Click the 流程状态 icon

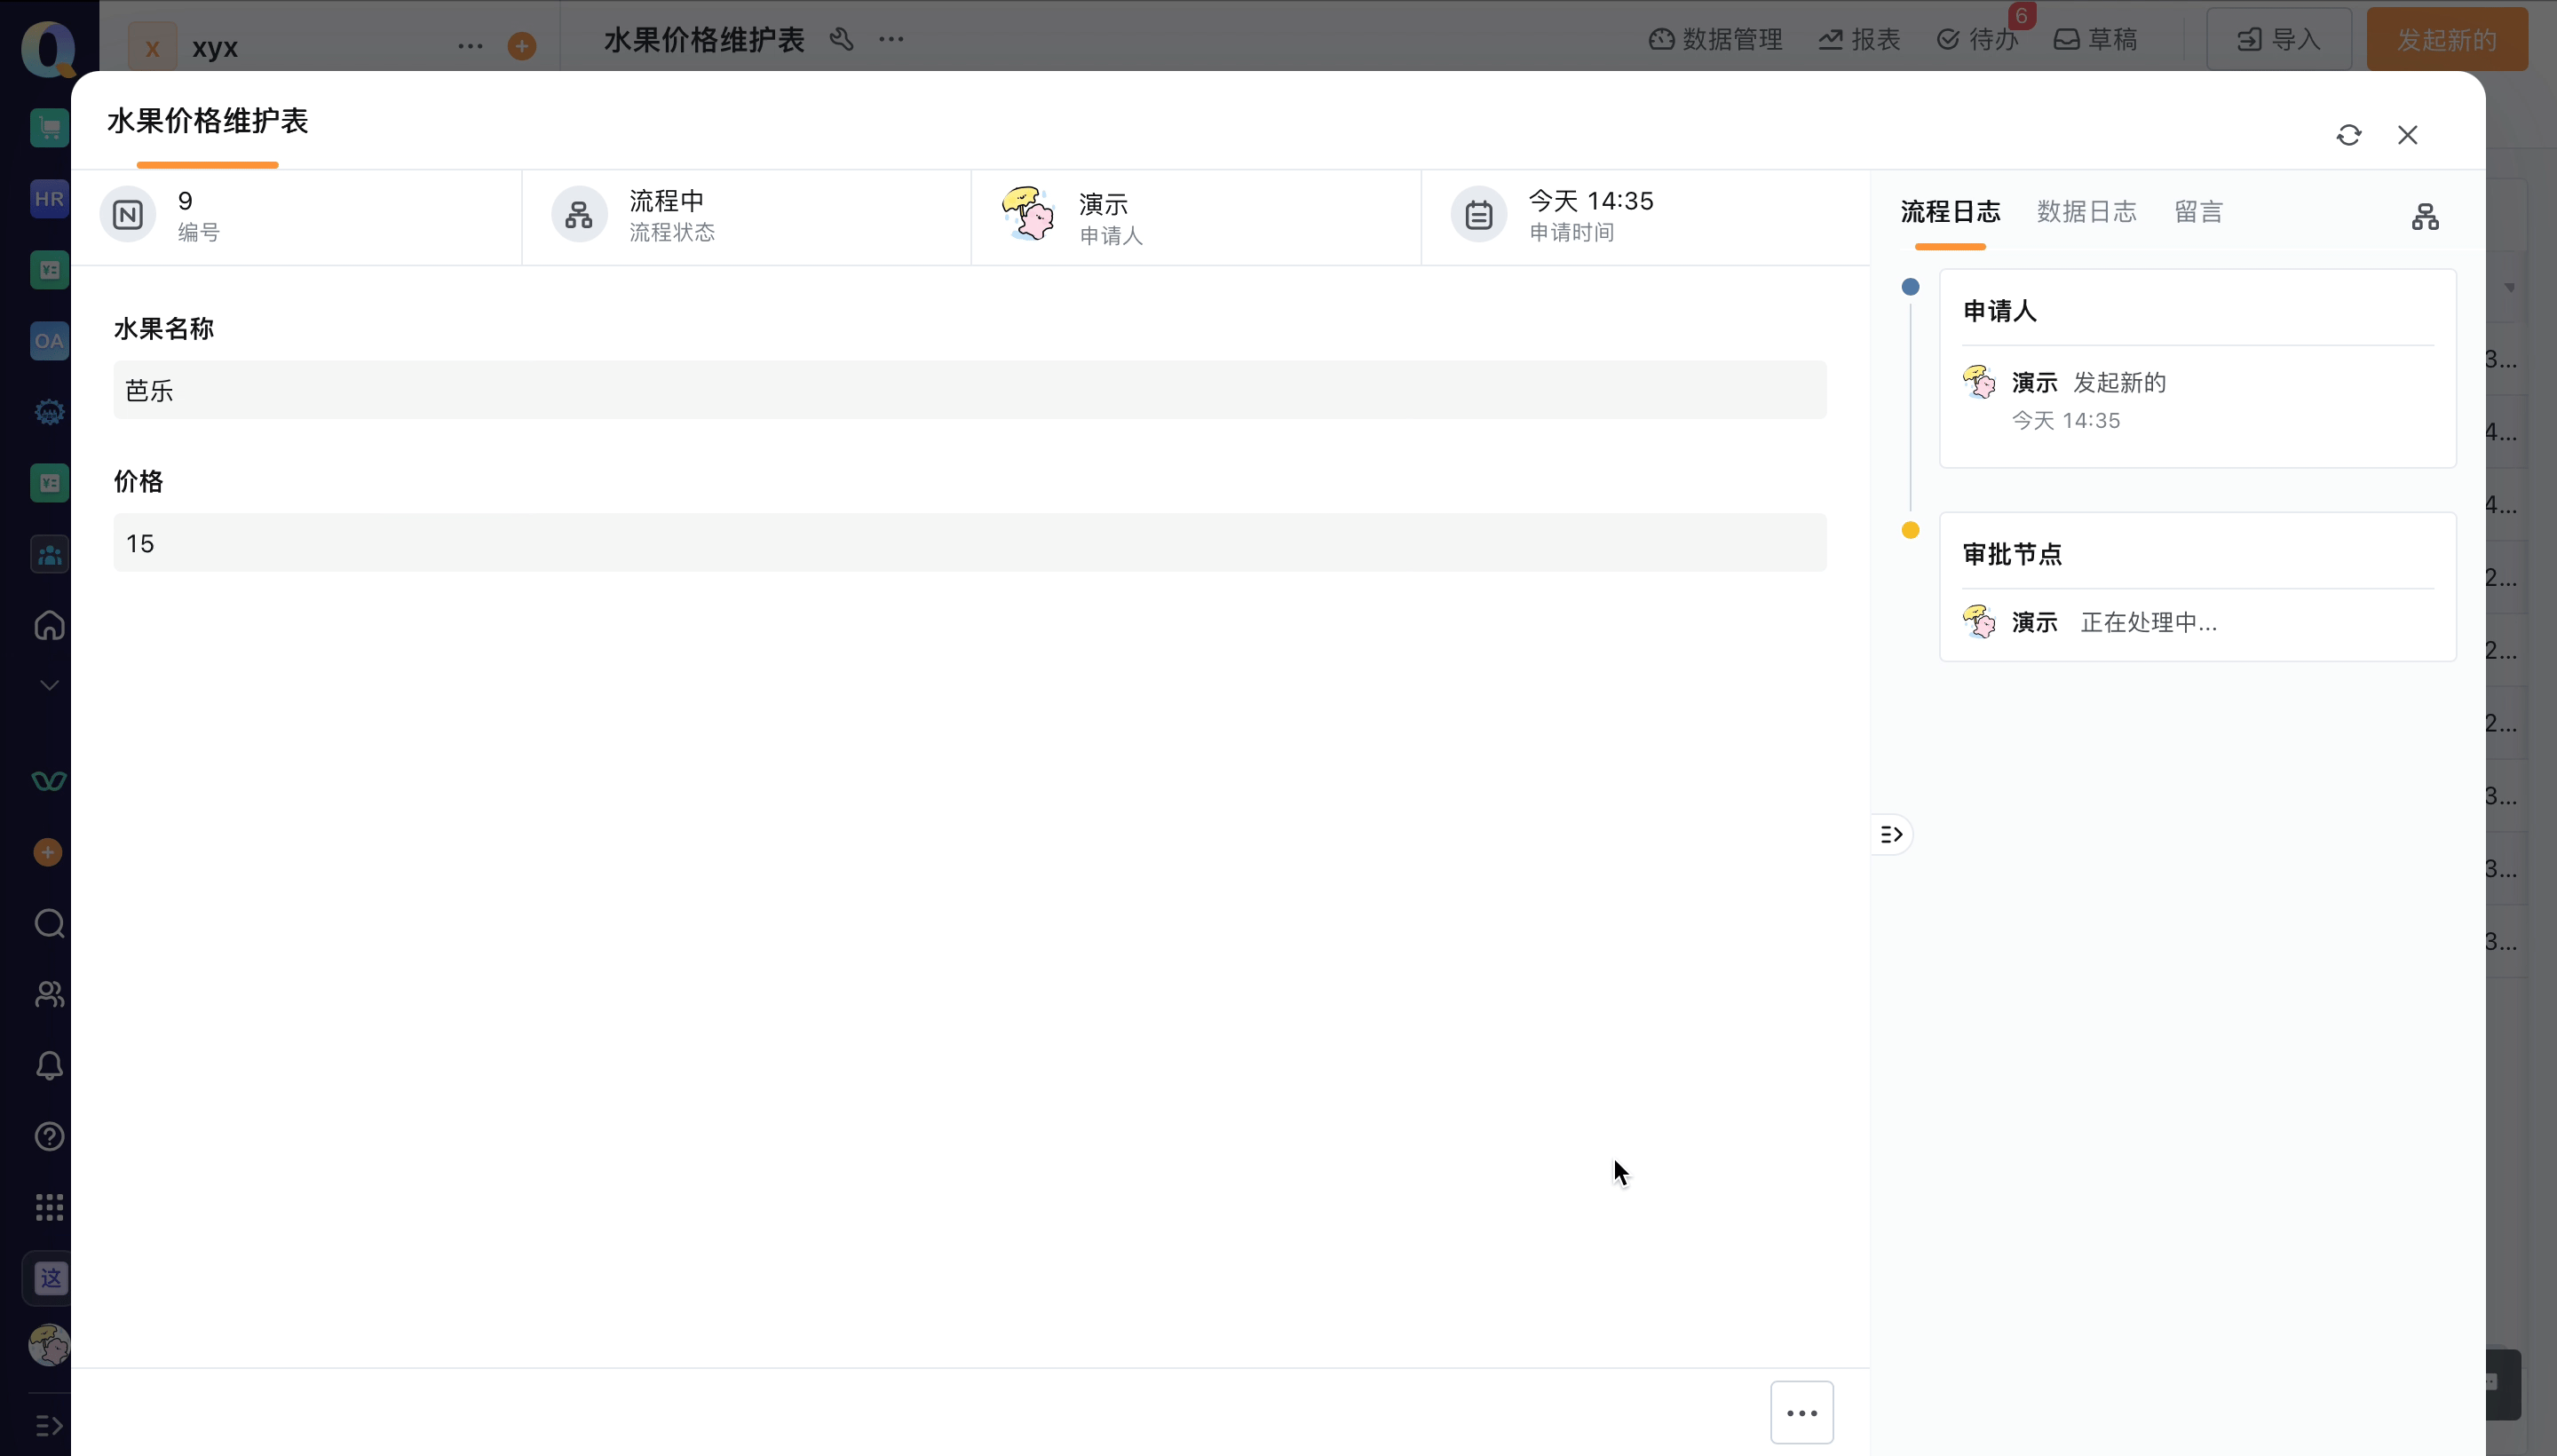[x=579, y=214]
